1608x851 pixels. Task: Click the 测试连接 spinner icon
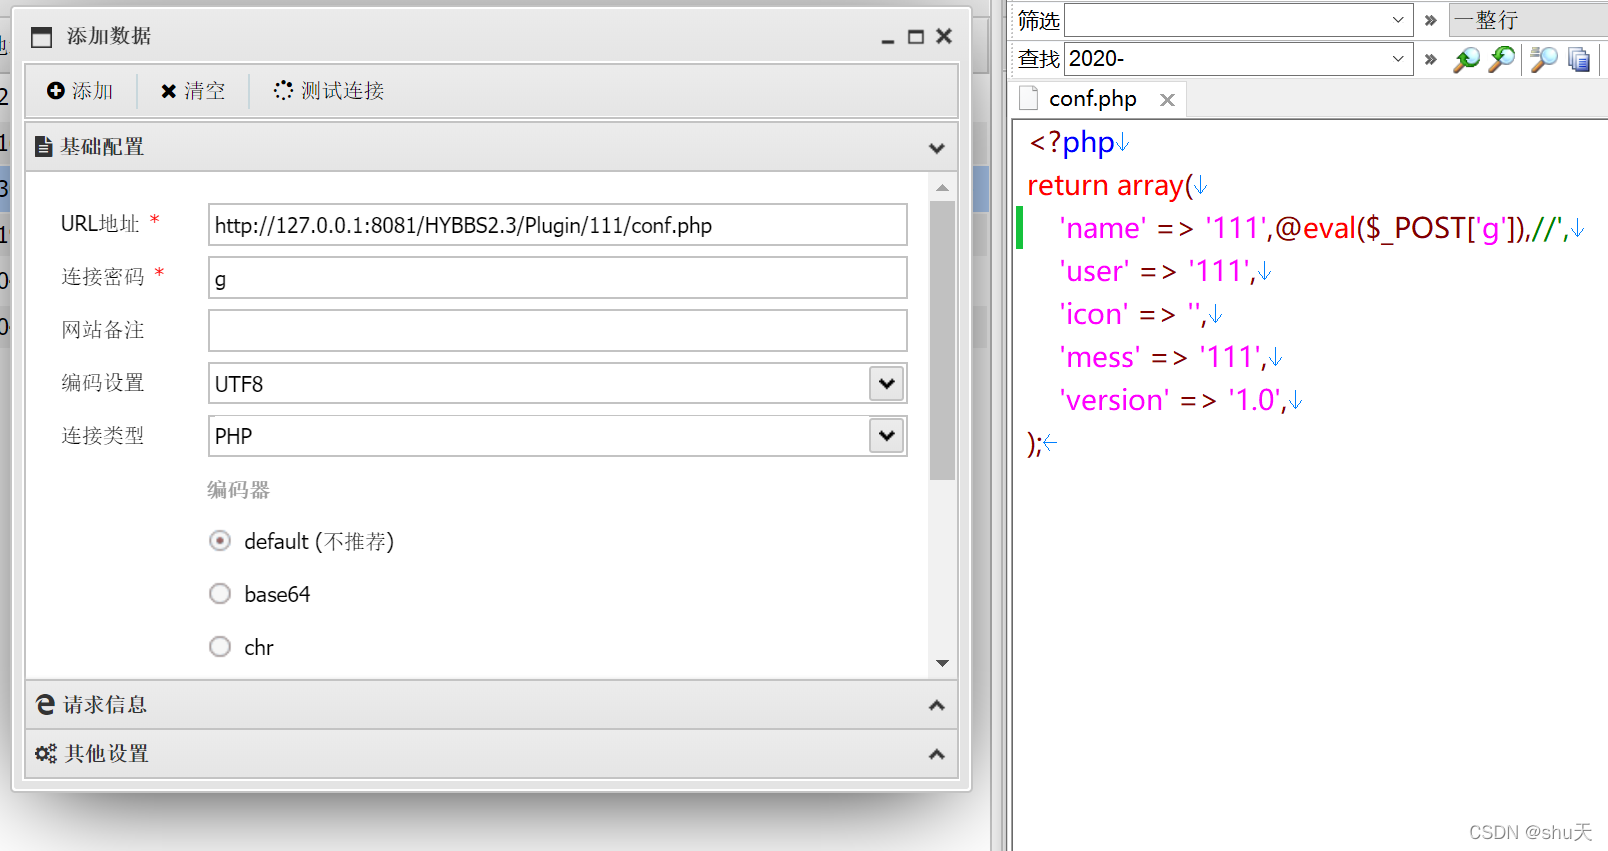[284, 90]
